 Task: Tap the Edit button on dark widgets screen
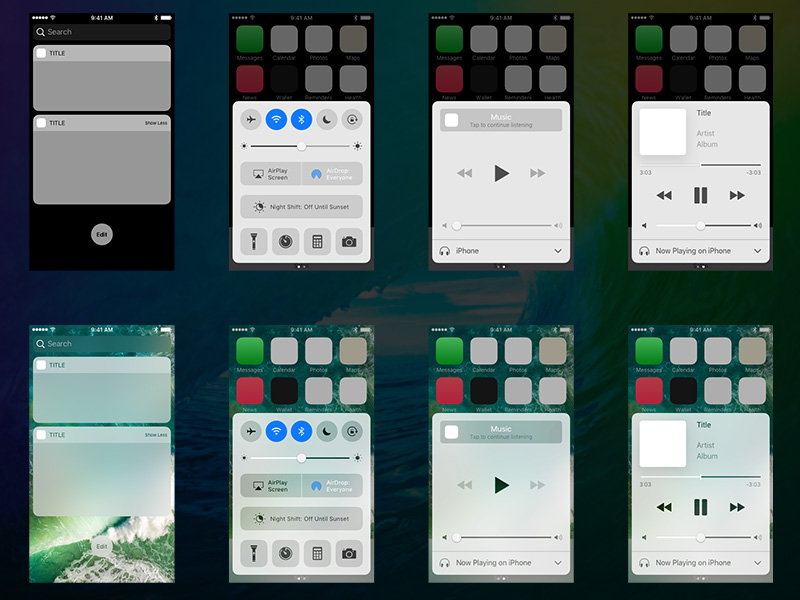pyautogui.click(x=102, y=235)
